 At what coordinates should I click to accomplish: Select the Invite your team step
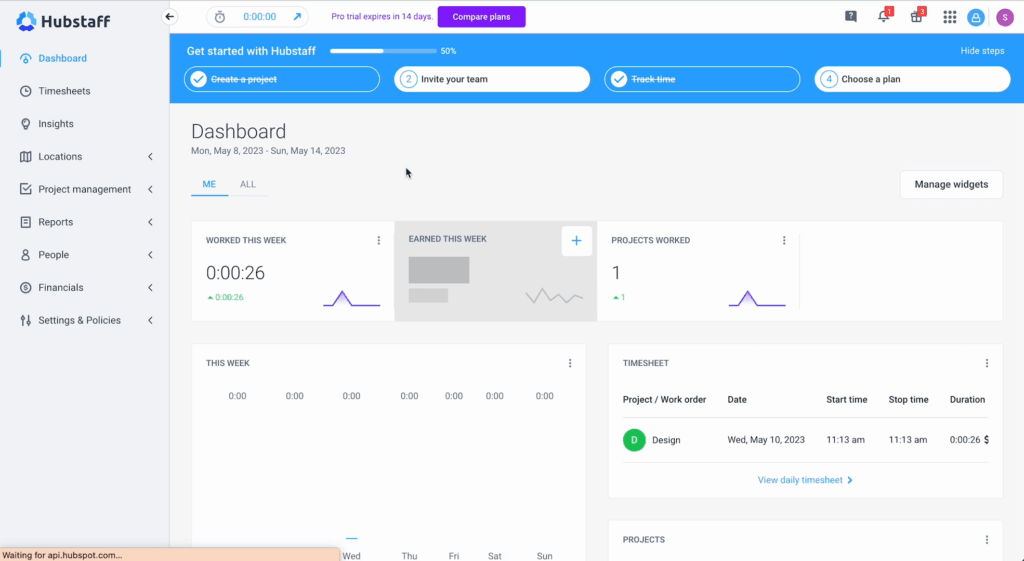tap(492, 79)
